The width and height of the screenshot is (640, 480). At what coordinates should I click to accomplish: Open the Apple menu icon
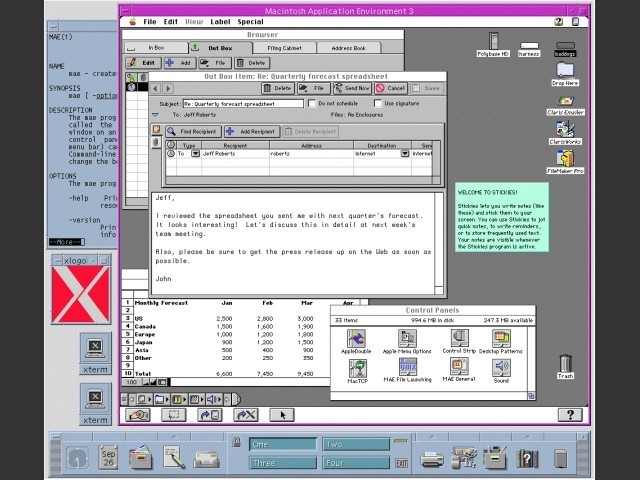pos(132,22)
